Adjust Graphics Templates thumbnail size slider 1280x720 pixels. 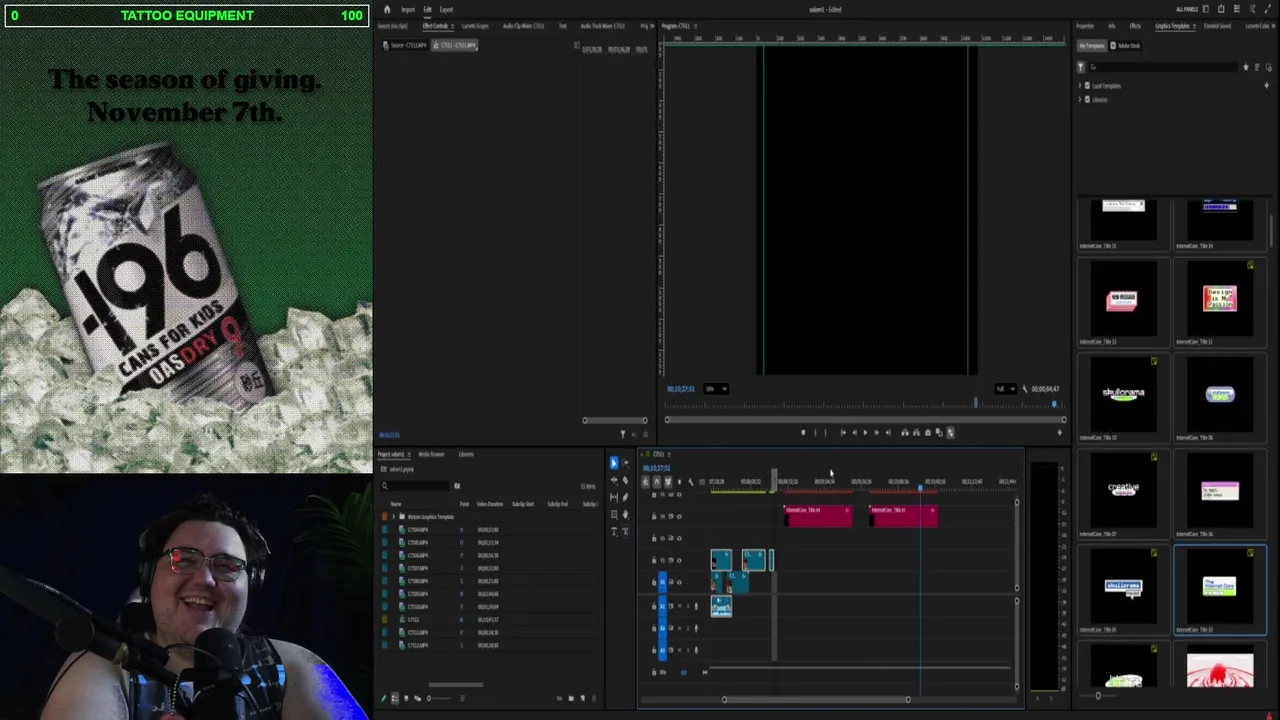pyautogui.click(x=1098, y=696)
